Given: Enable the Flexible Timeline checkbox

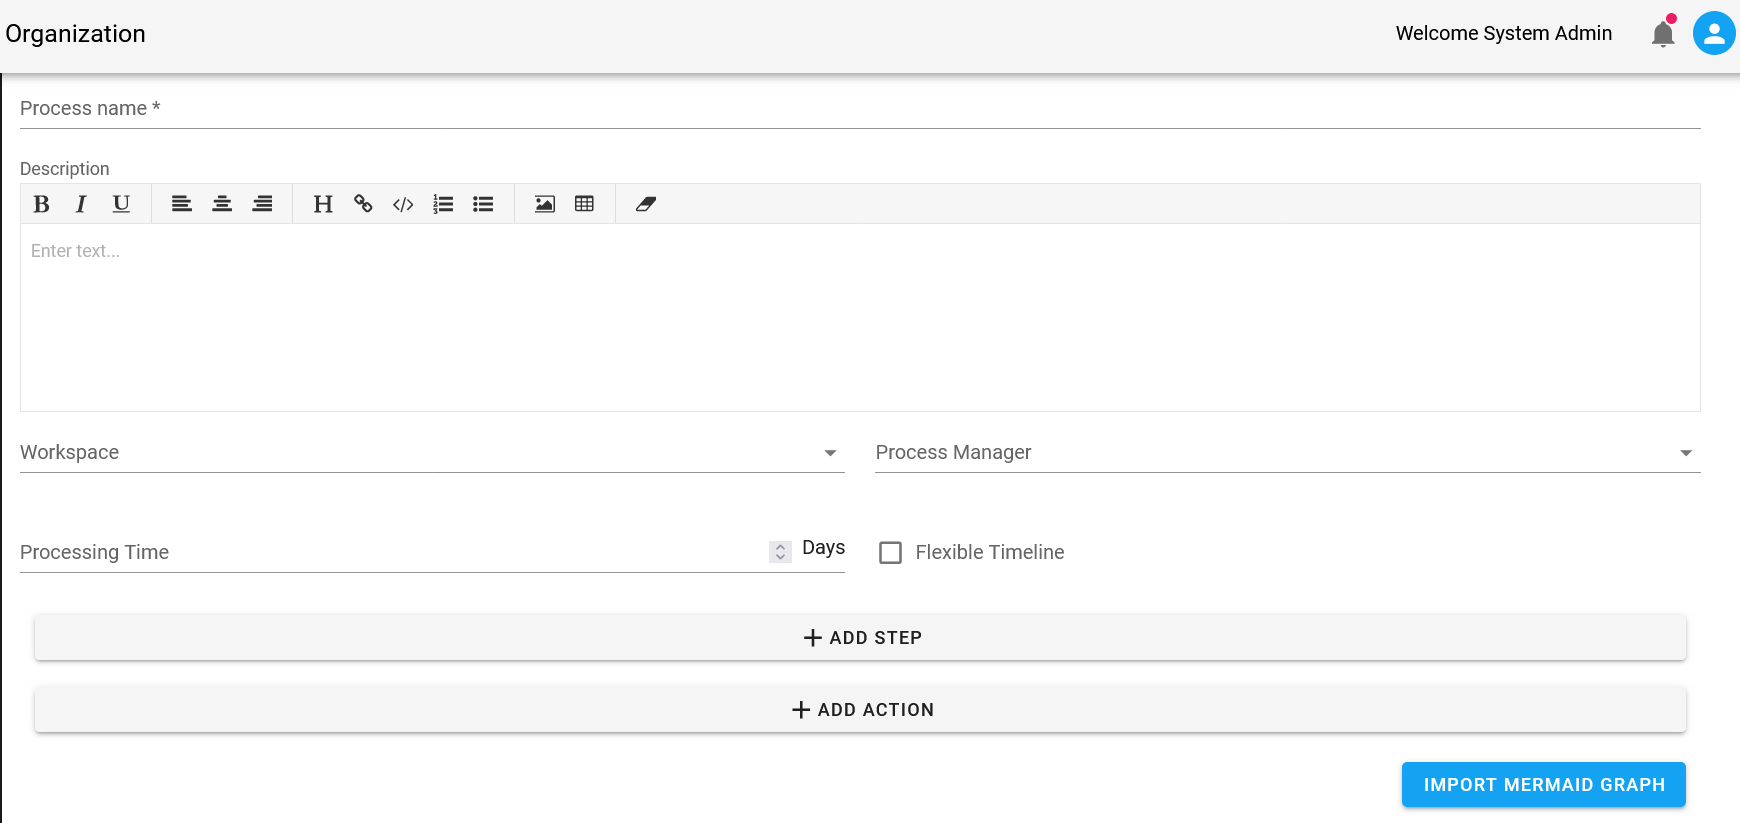Looking at the screenshot, I should coord(890,552).
